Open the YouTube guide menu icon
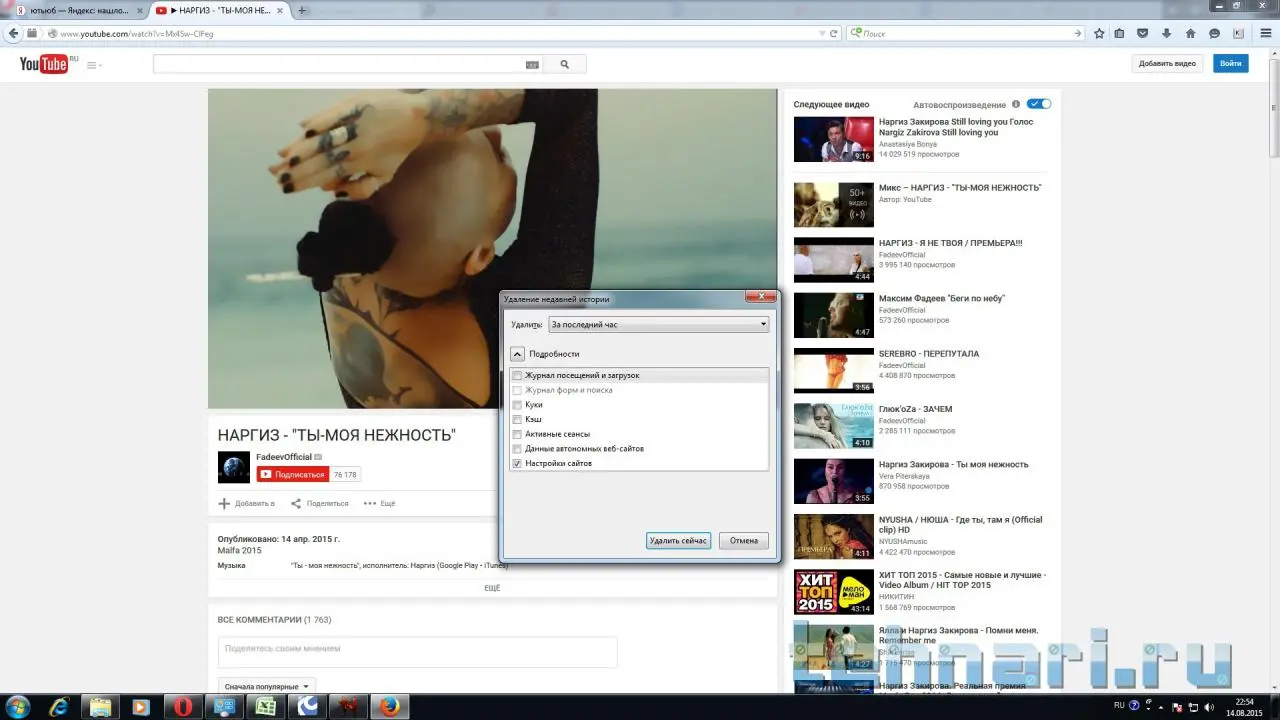Image resolution: width=1280 pixels, height=720 pixels. click(94, 65)
